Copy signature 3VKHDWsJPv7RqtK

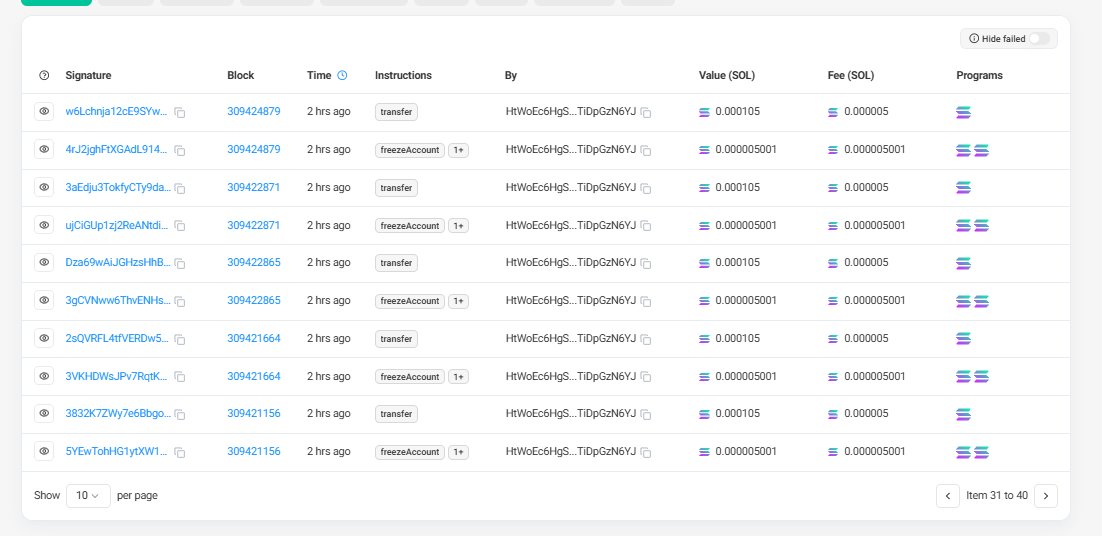pyautogui.click(x=180, y=377)
